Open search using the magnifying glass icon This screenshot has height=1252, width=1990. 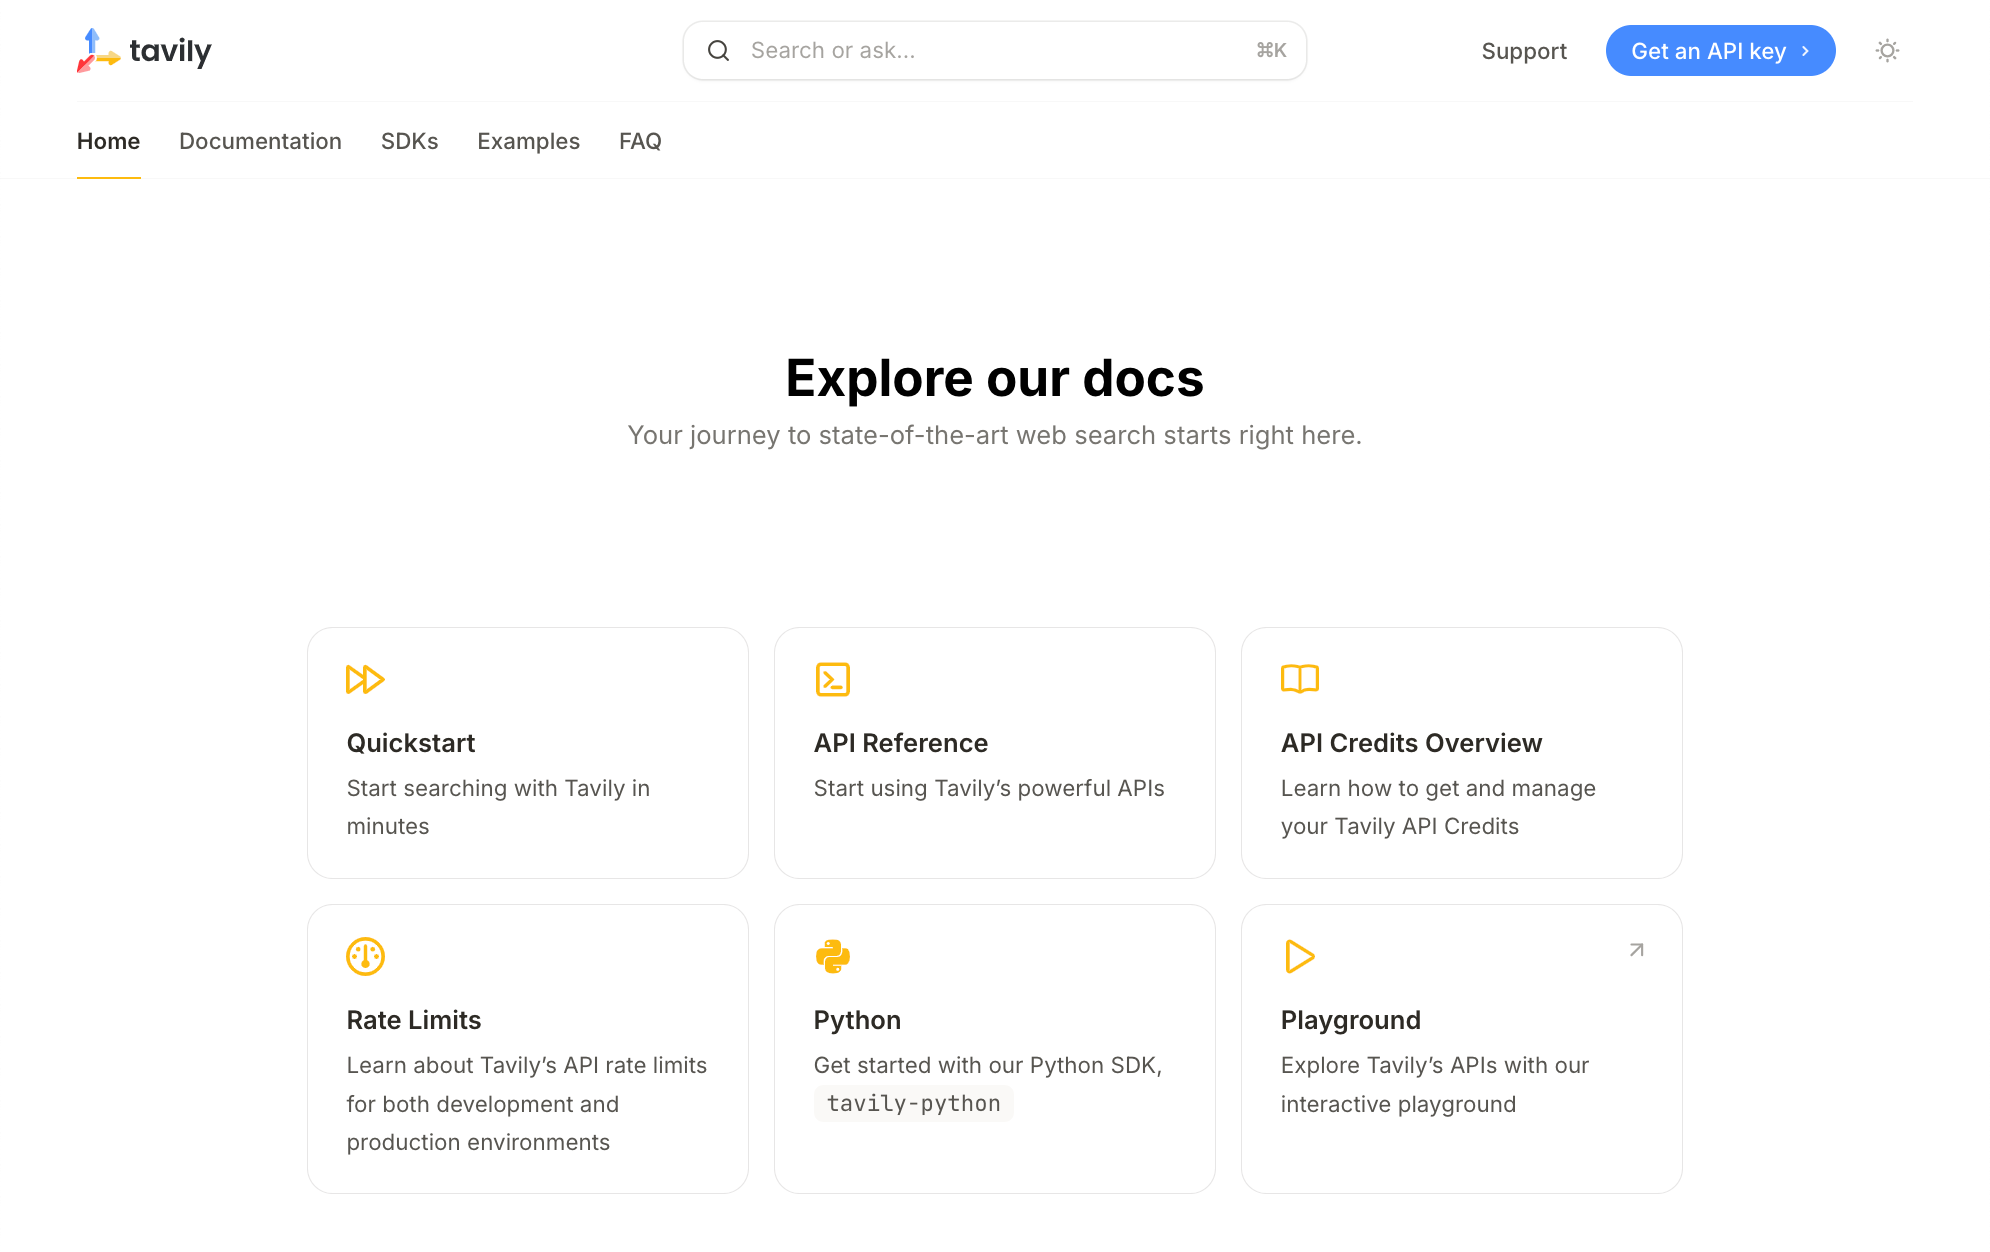pos(718,50)
